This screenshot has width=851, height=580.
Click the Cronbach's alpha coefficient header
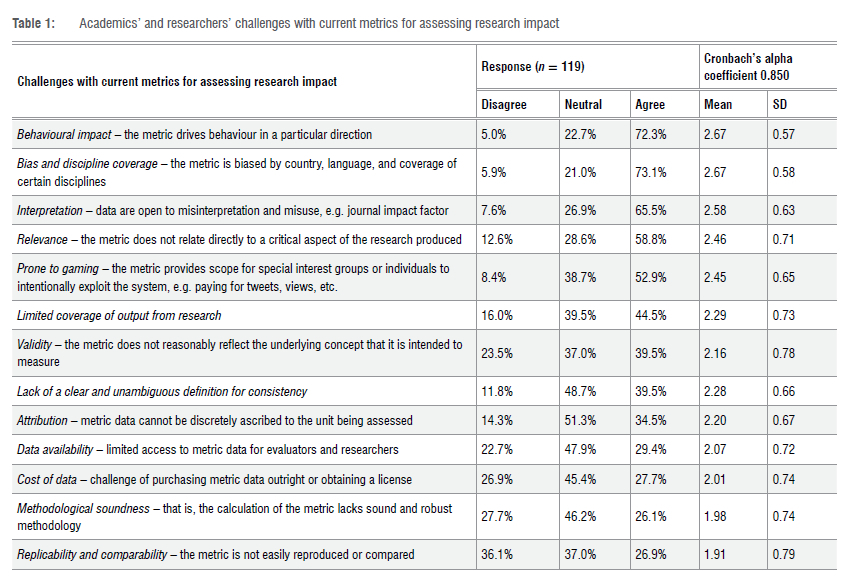tap(748, 66)
